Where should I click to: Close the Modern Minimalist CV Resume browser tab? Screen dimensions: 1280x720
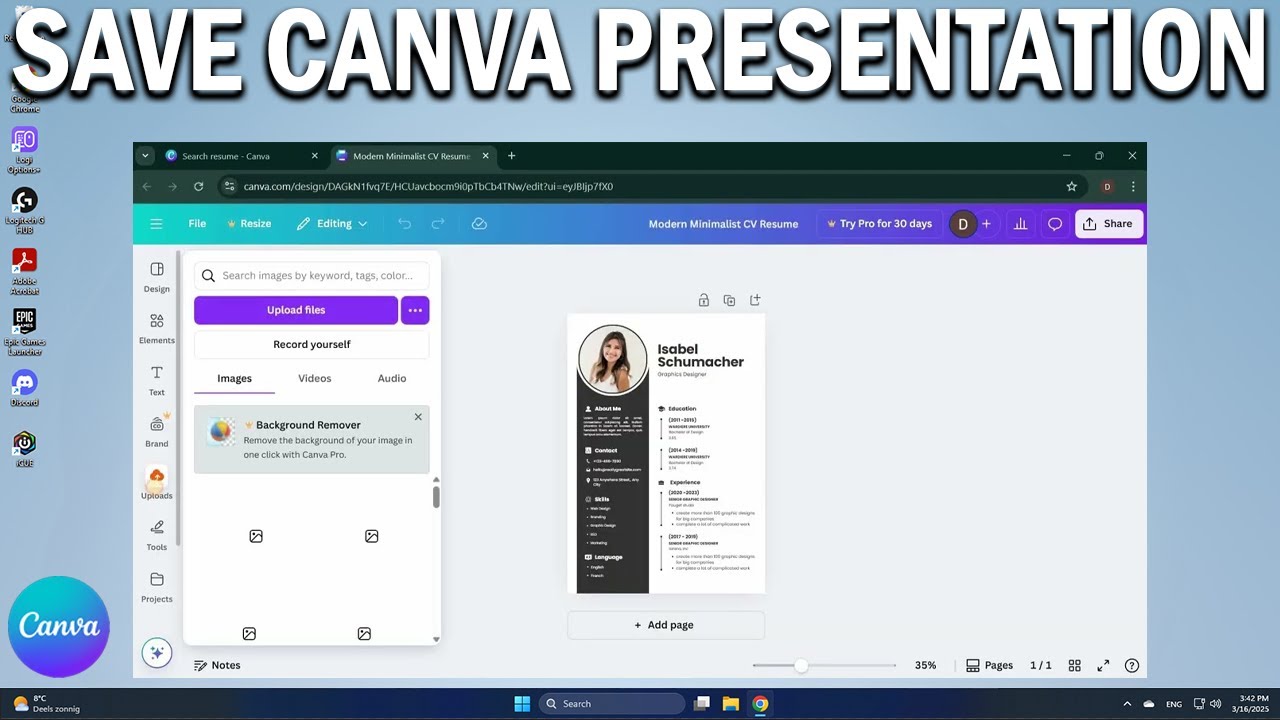coord(486,156)
